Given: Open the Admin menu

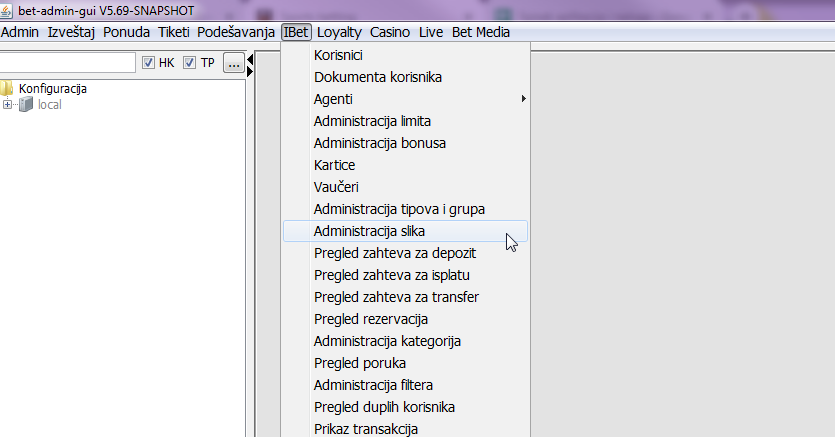Looking at the screenshot, I should pos(20,32).
